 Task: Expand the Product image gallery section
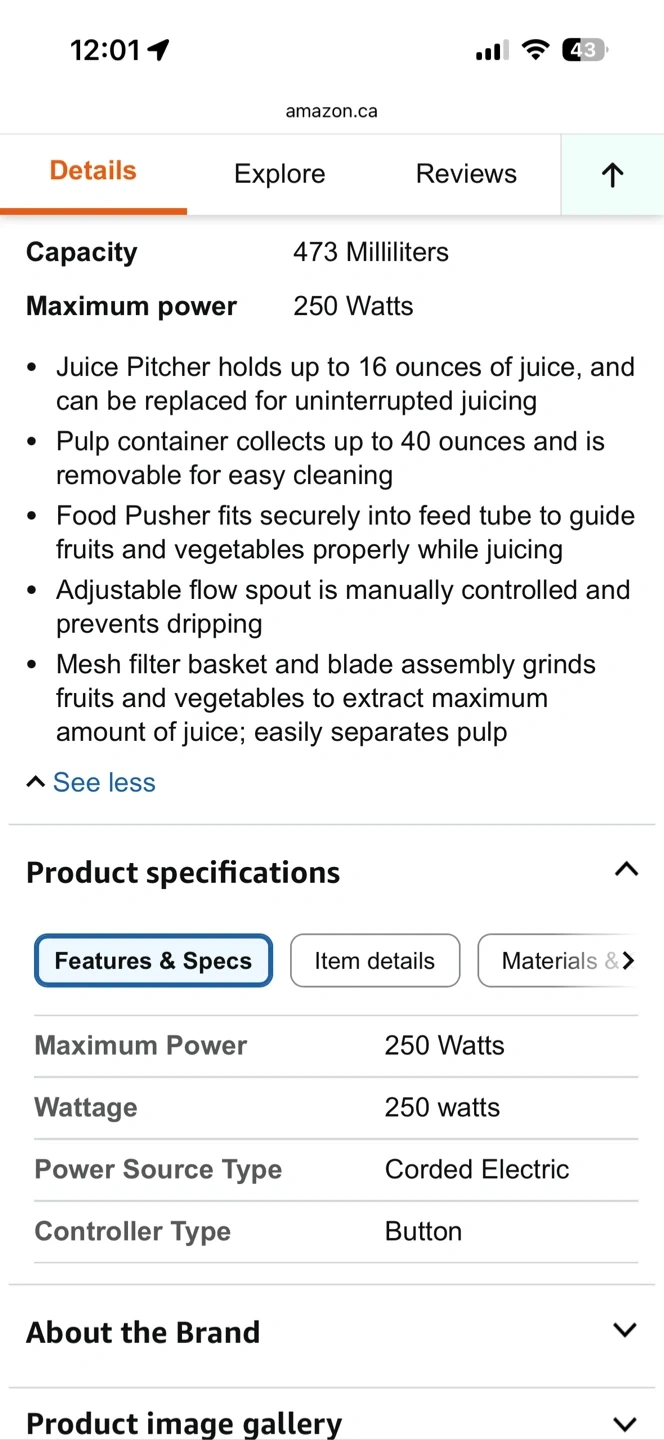pyautogui.click(x=625, y=1423)
